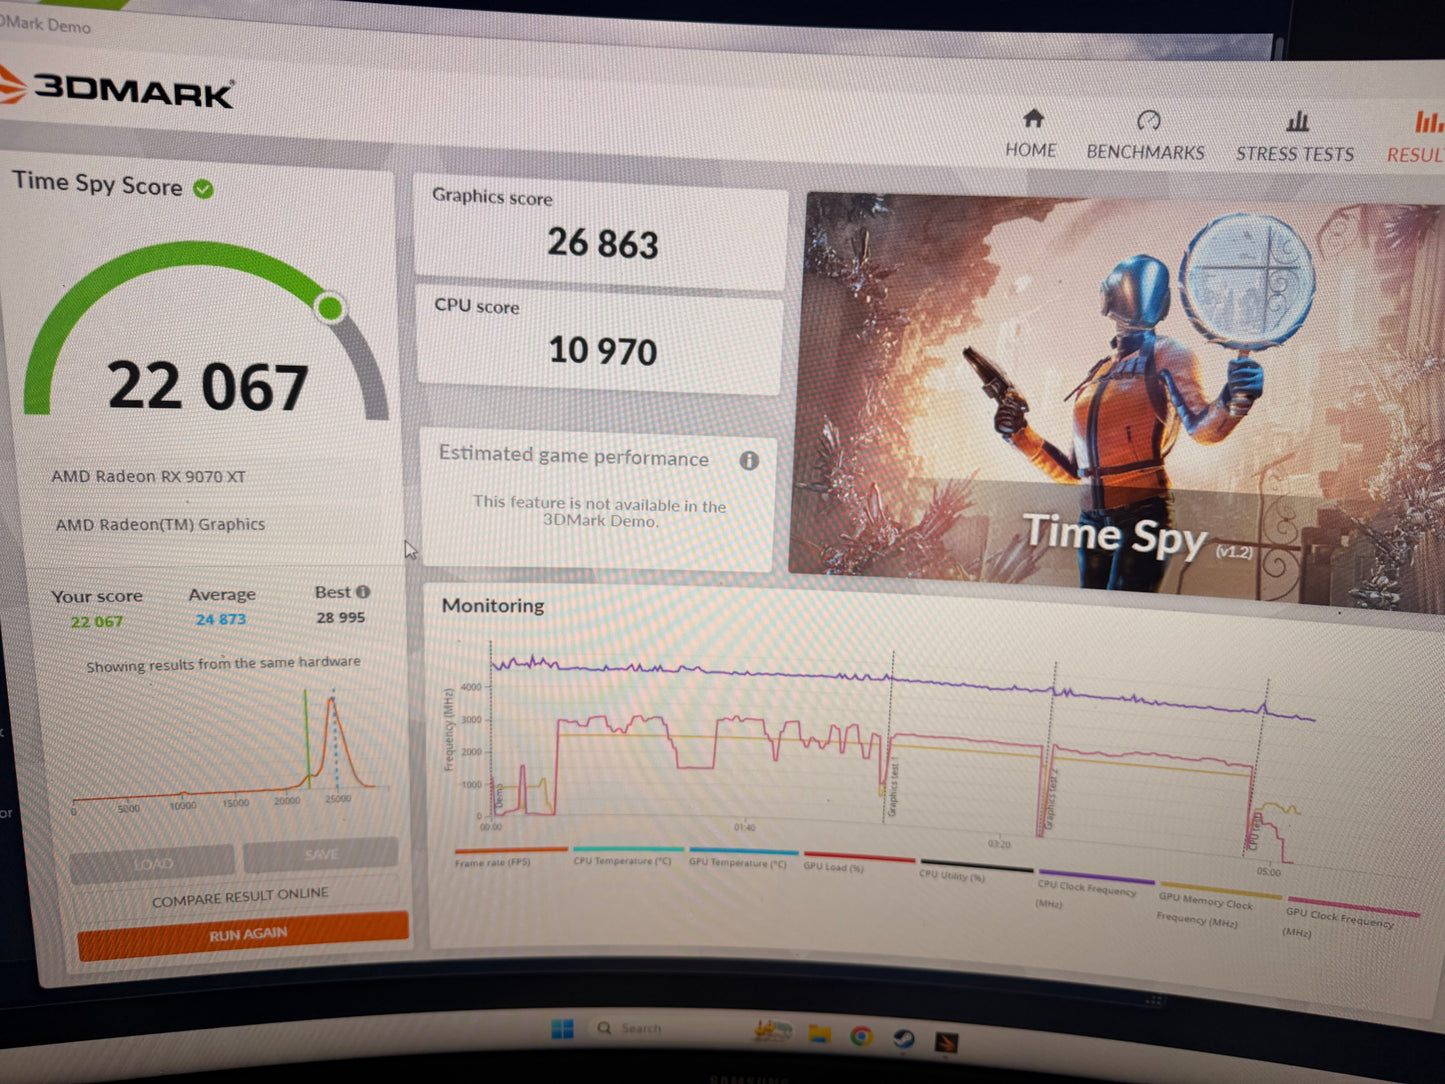This screenshot has height=1084, width=1445.
Task: Open the Windows Start menu
Action: tap(562, 1029)
